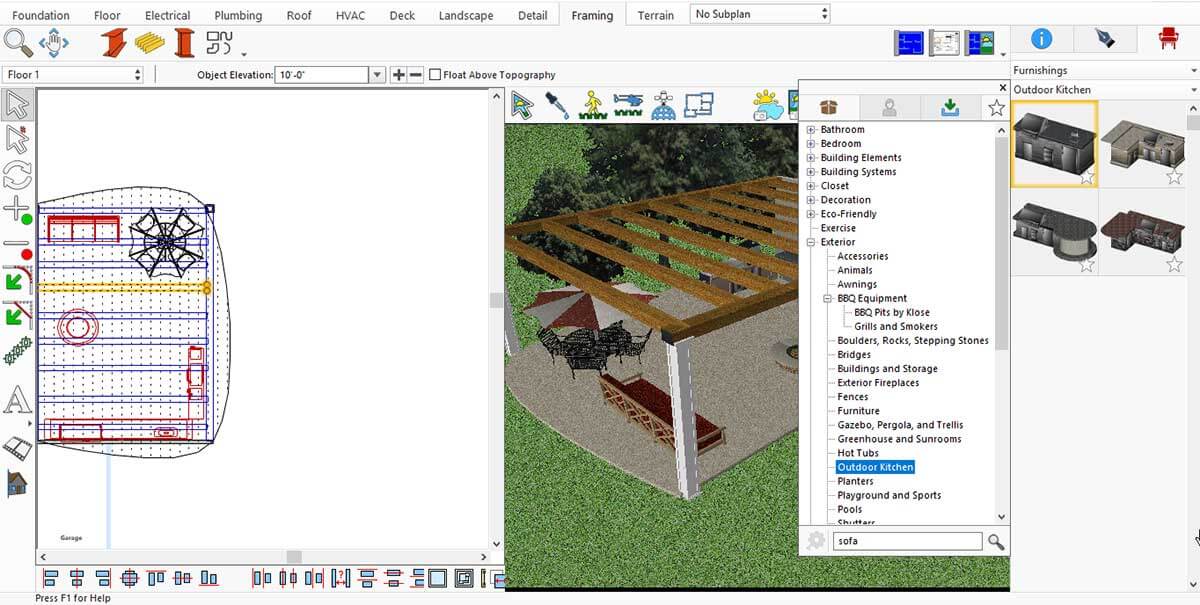Collapse the Exterior tree category
1200x605 pixels.
[x=811, y=242]
